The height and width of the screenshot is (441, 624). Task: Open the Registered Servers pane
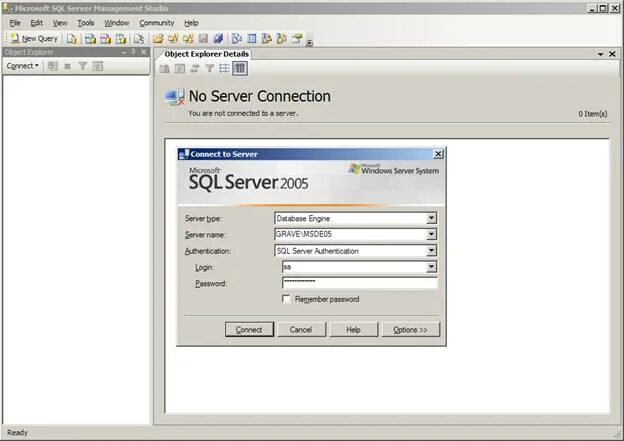coord(237,39)
